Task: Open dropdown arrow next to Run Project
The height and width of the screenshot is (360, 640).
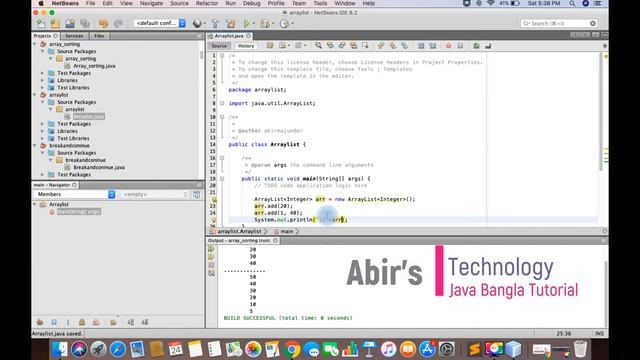Action: (253, 24)
